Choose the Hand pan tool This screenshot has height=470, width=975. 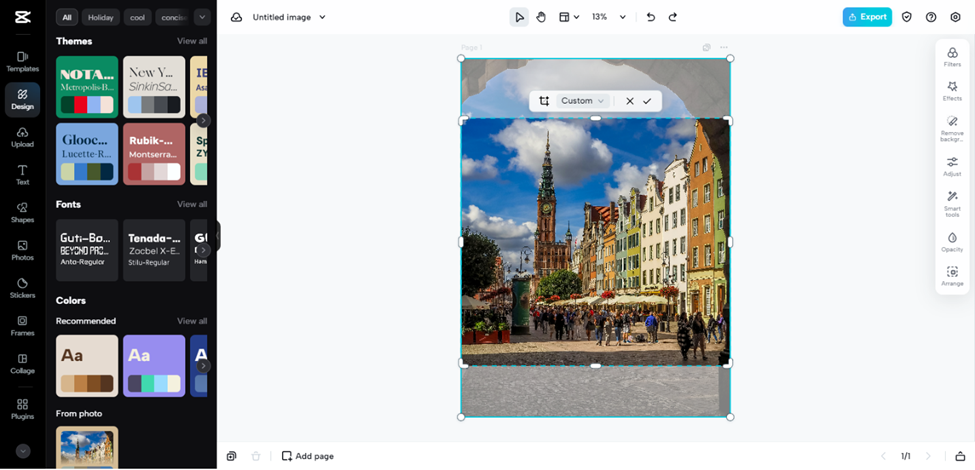541,17
